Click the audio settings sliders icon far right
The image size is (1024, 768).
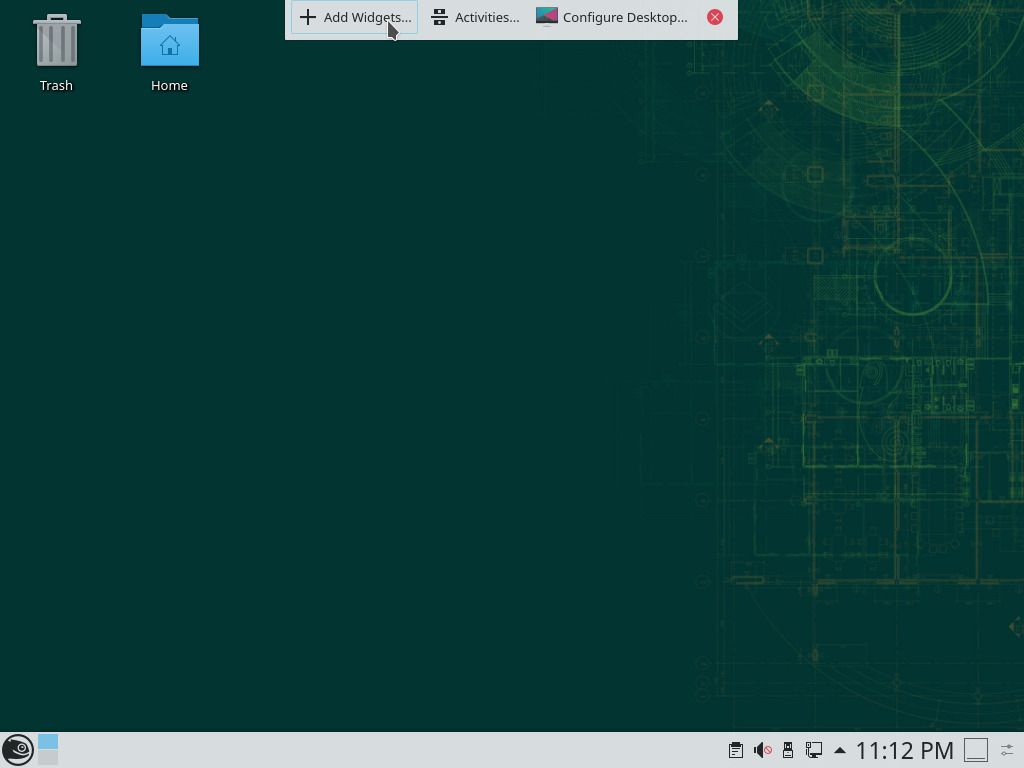pyautogui.click(x=1006, y=750)
